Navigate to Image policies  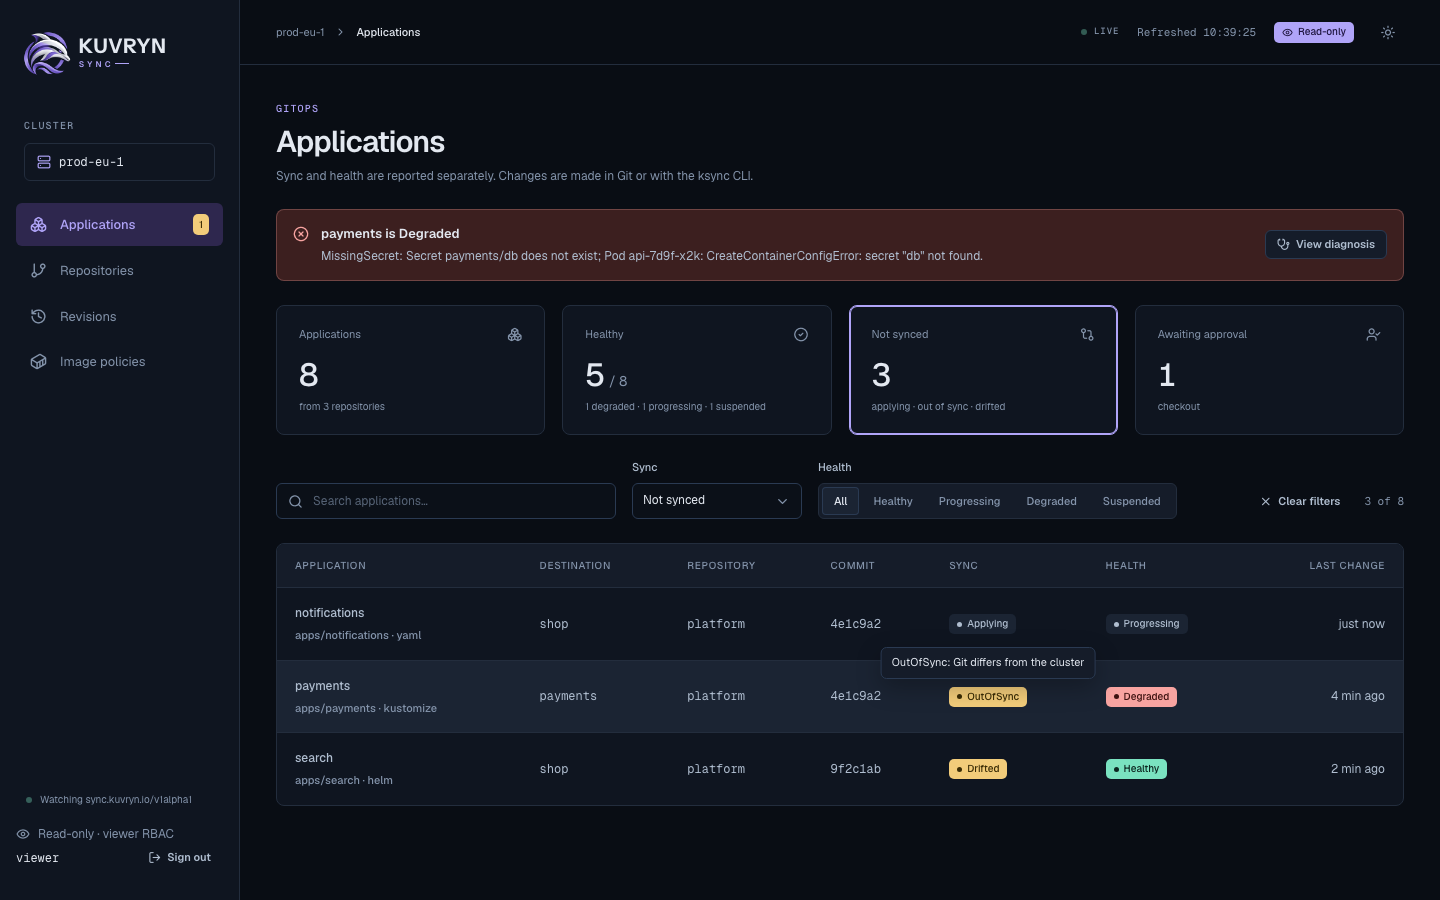pyautogui.click(x=119, y=362)
